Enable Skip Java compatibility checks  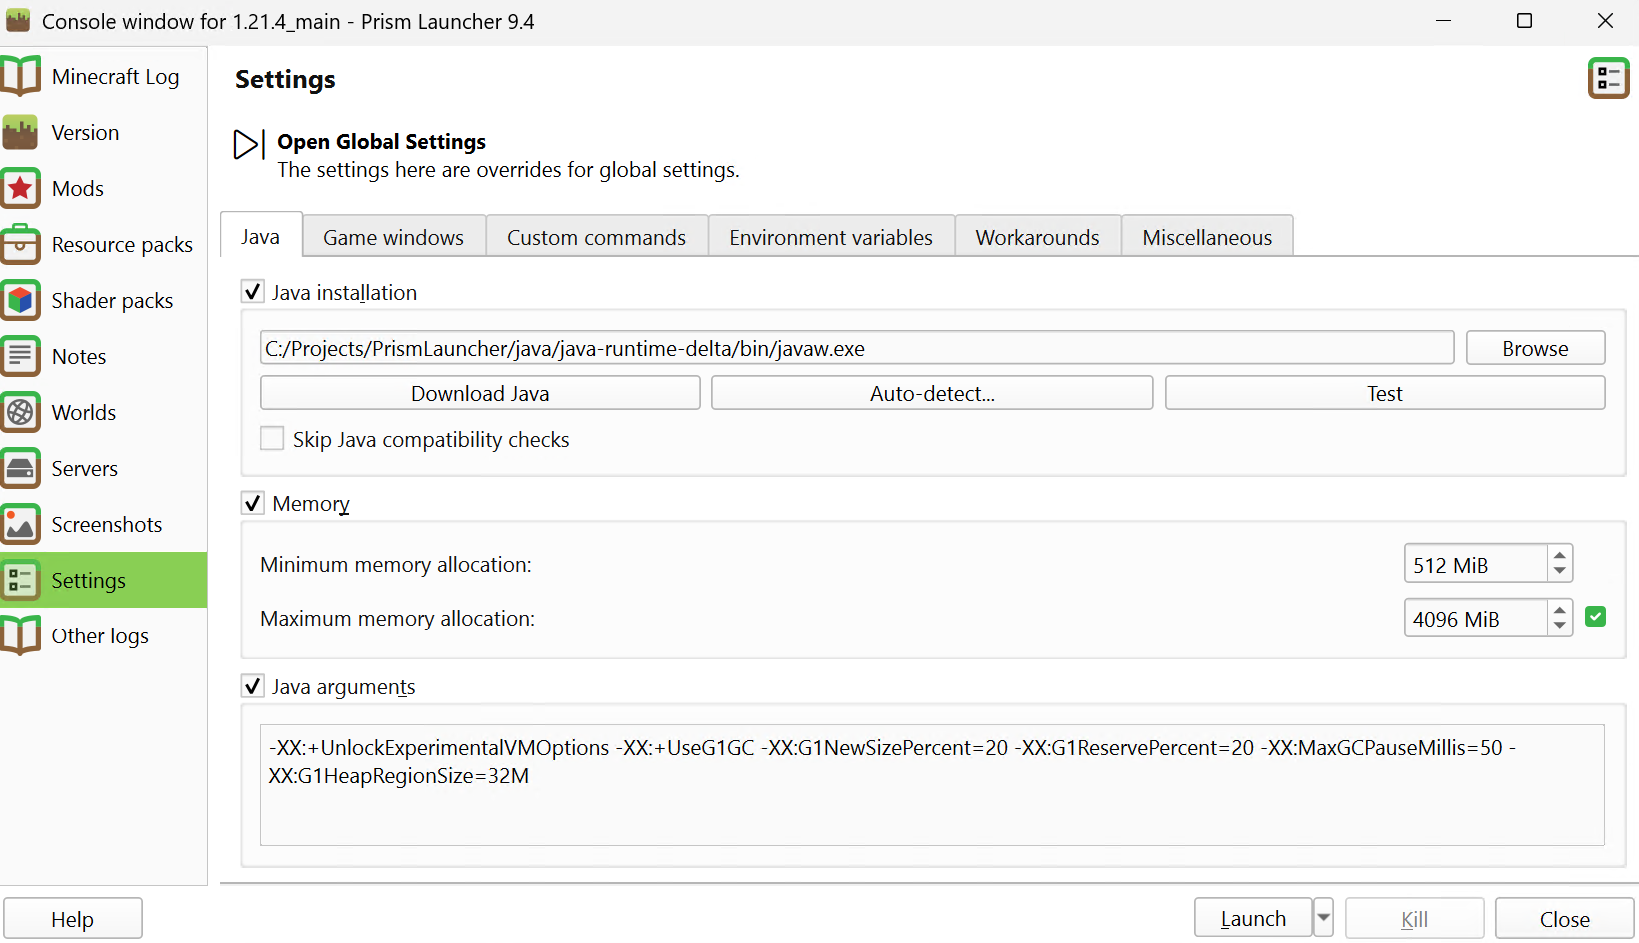272,439
